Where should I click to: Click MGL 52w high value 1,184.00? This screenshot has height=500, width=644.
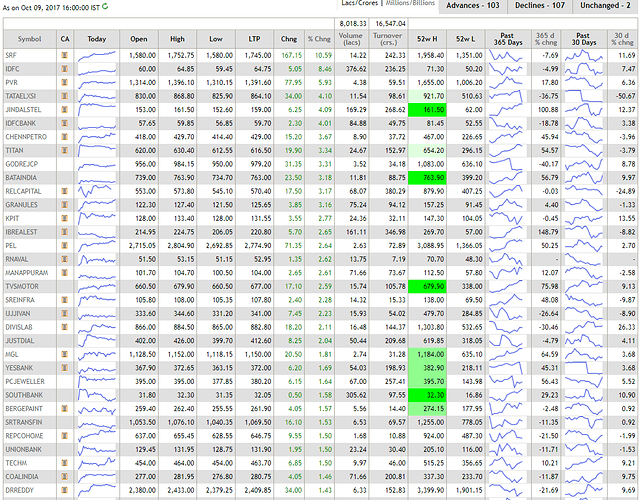(x=427, y=354)
